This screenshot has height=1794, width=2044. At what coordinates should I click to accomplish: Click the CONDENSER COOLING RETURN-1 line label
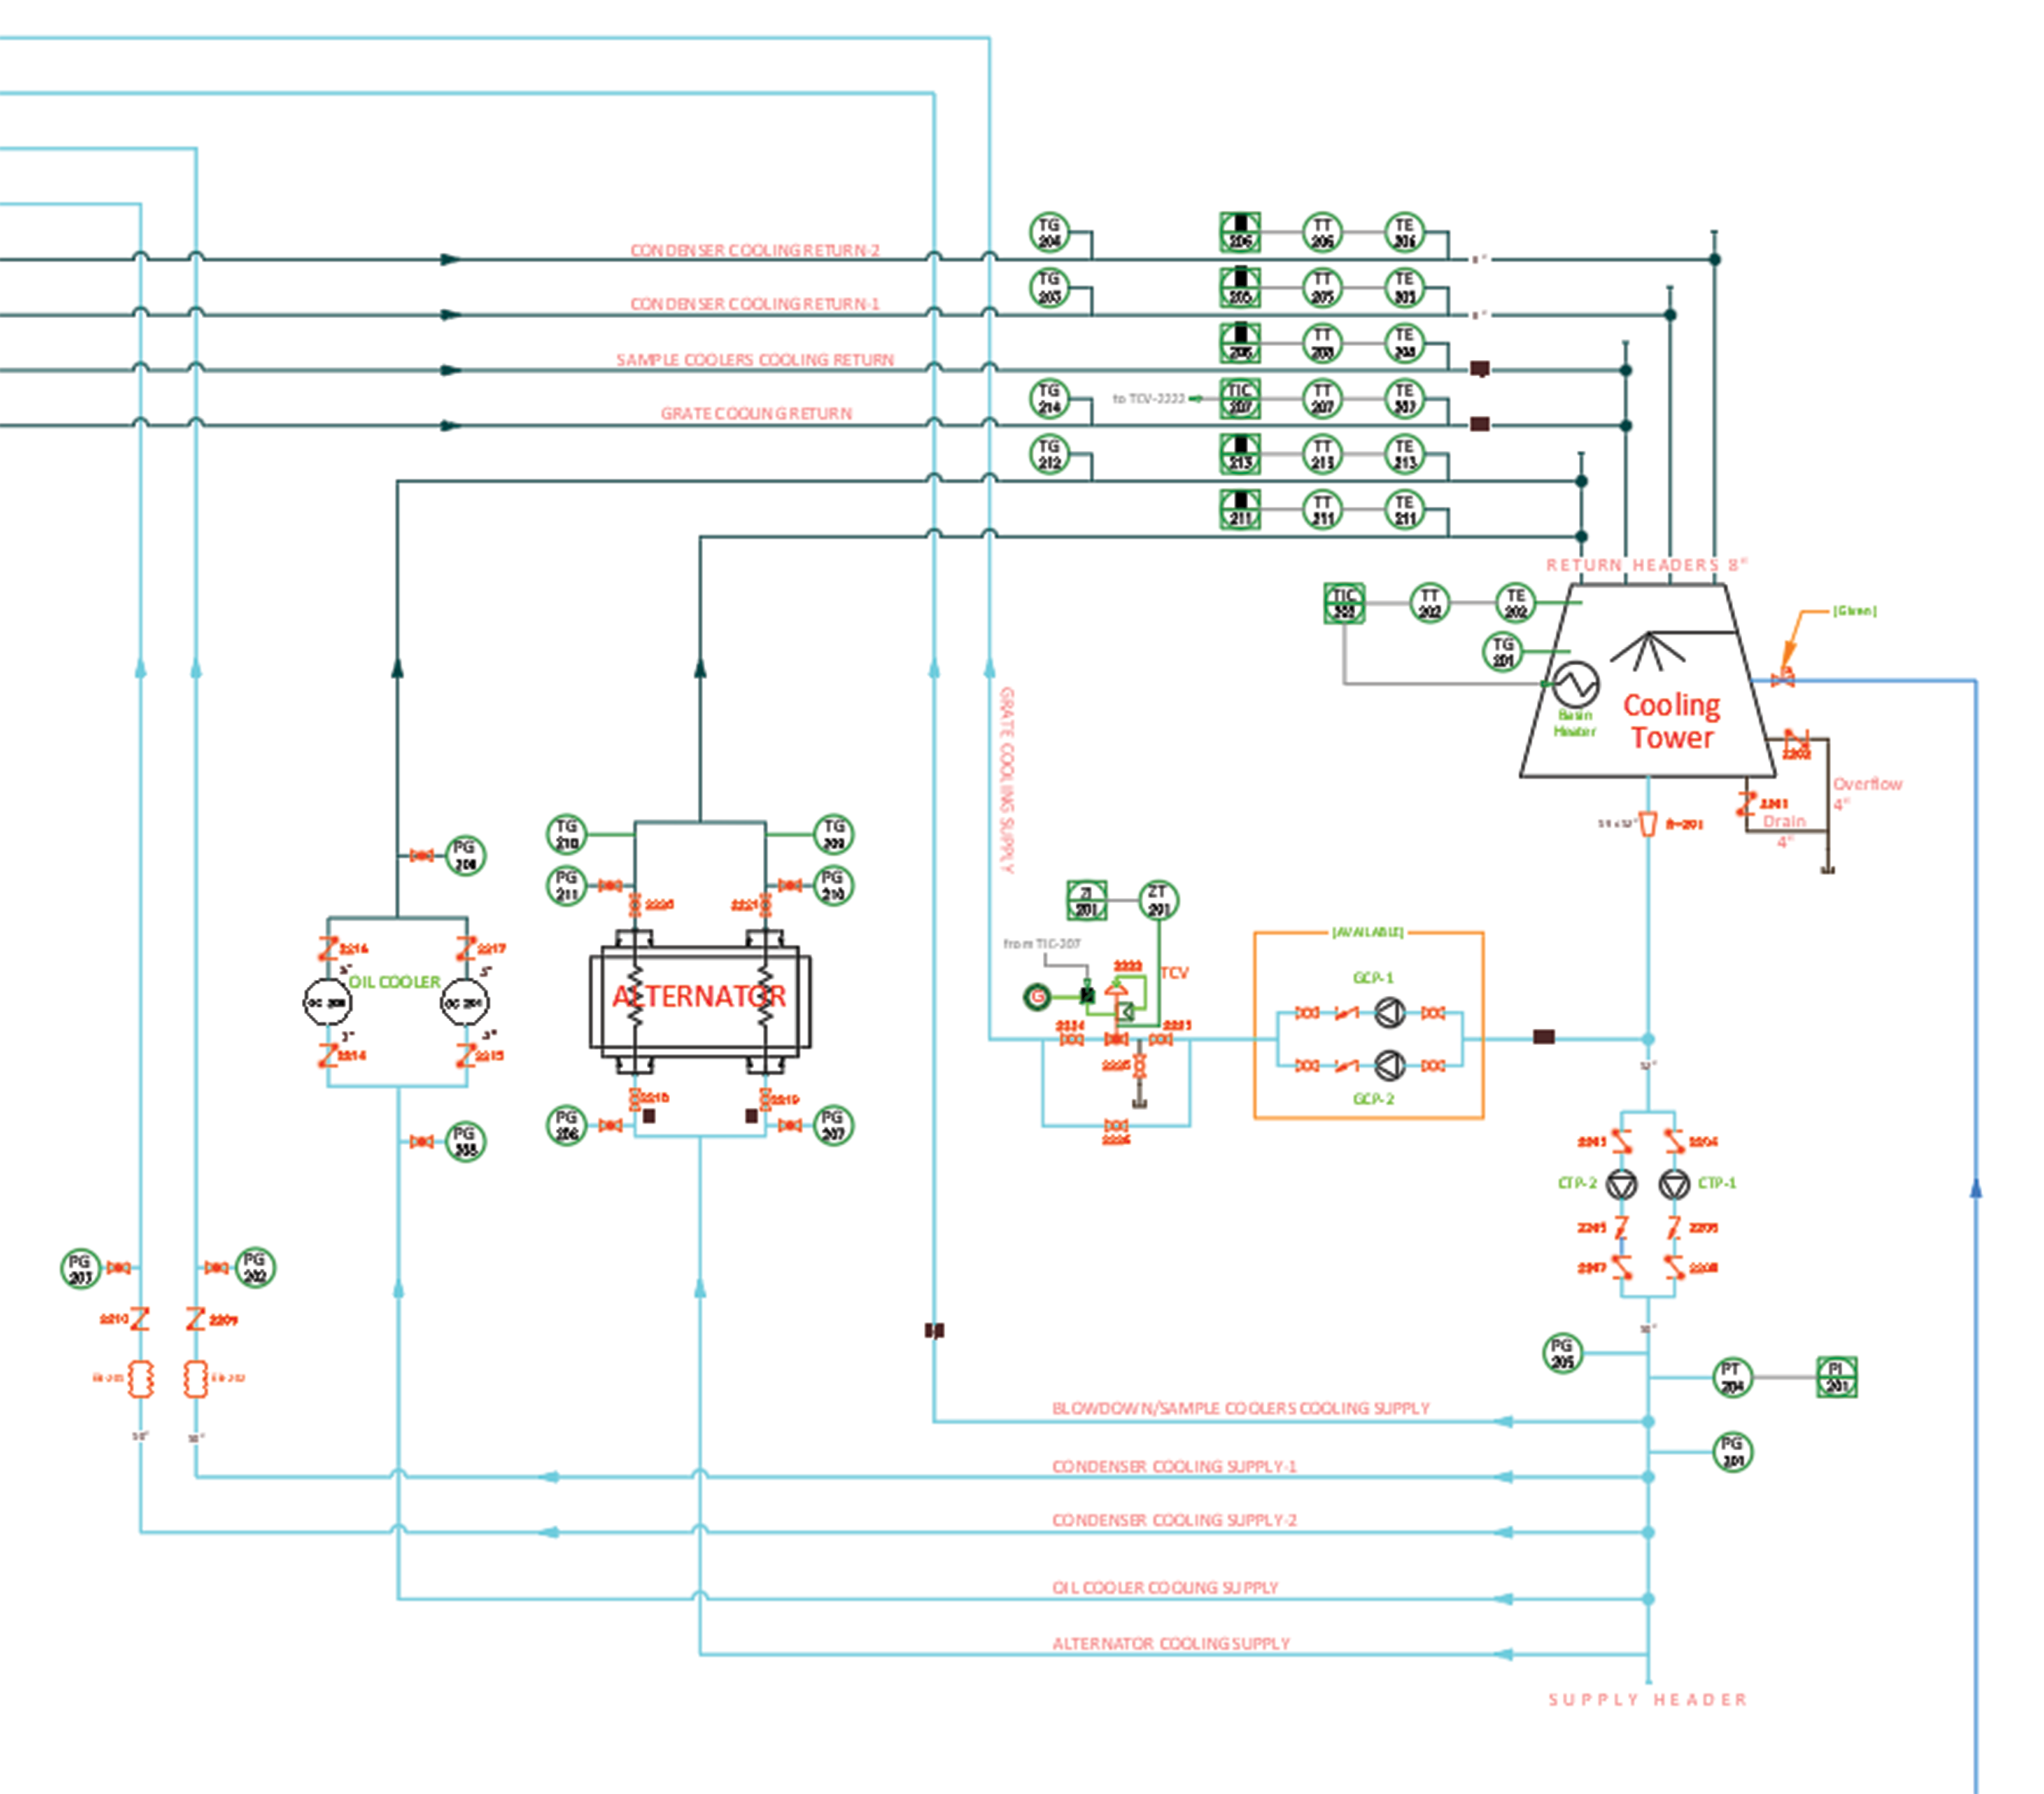755,303
